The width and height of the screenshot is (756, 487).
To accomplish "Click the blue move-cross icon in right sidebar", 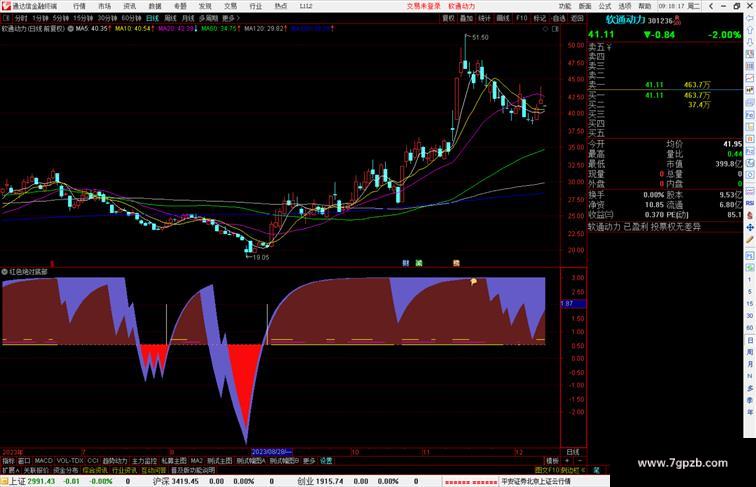I will [x=750, y=228].
